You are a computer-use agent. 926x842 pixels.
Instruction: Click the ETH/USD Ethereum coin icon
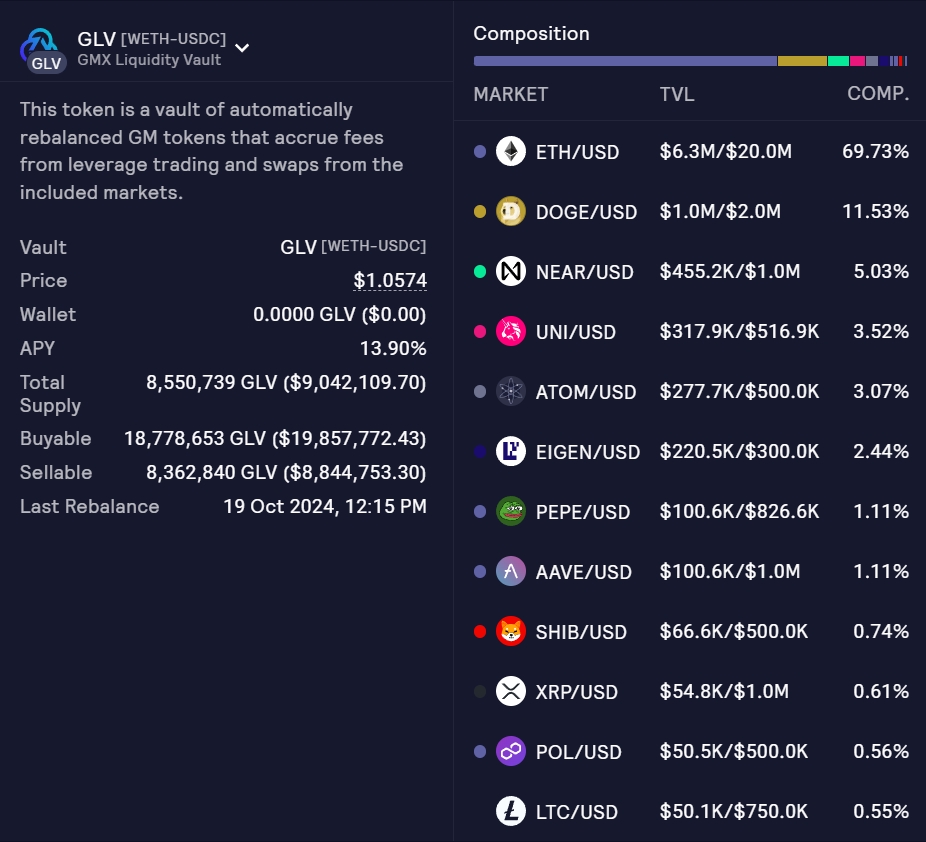tap(511, 152)
